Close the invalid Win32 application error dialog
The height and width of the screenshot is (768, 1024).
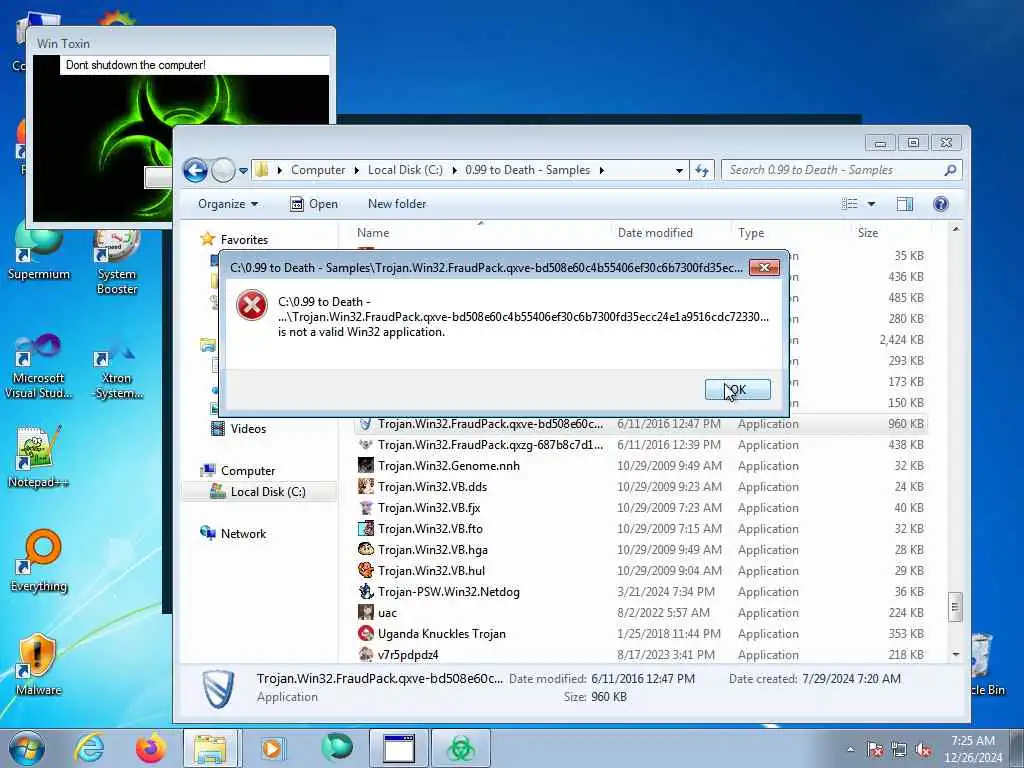click(764, 267)
